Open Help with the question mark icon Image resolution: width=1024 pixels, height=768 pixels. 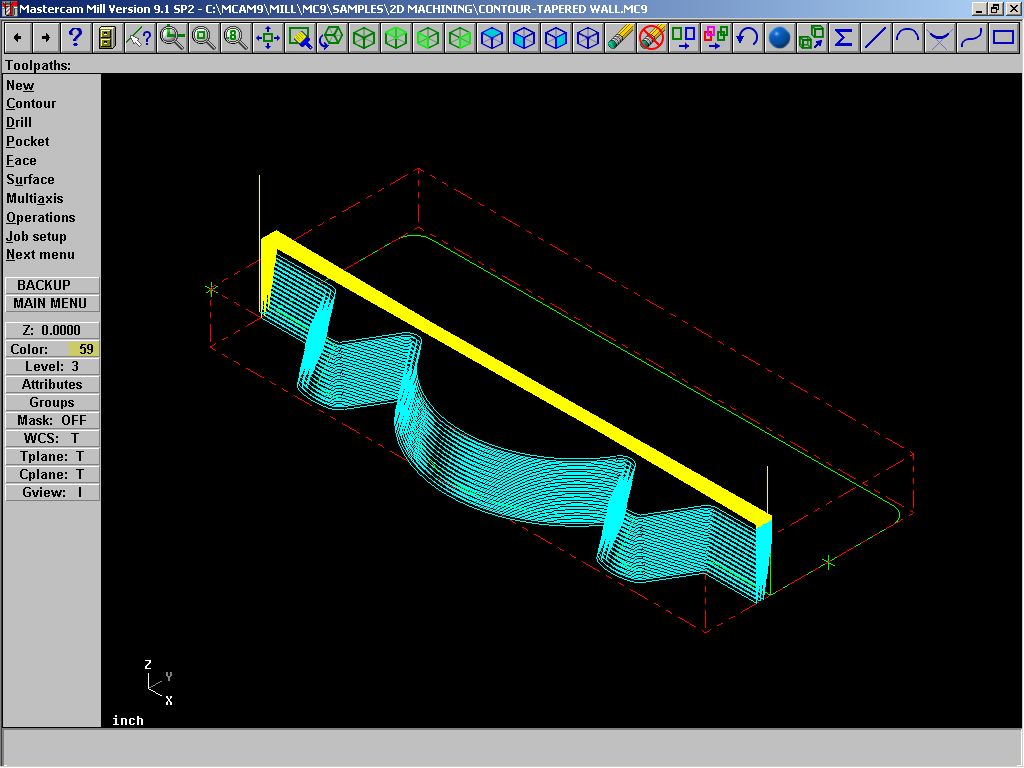[x=75, y=38]
